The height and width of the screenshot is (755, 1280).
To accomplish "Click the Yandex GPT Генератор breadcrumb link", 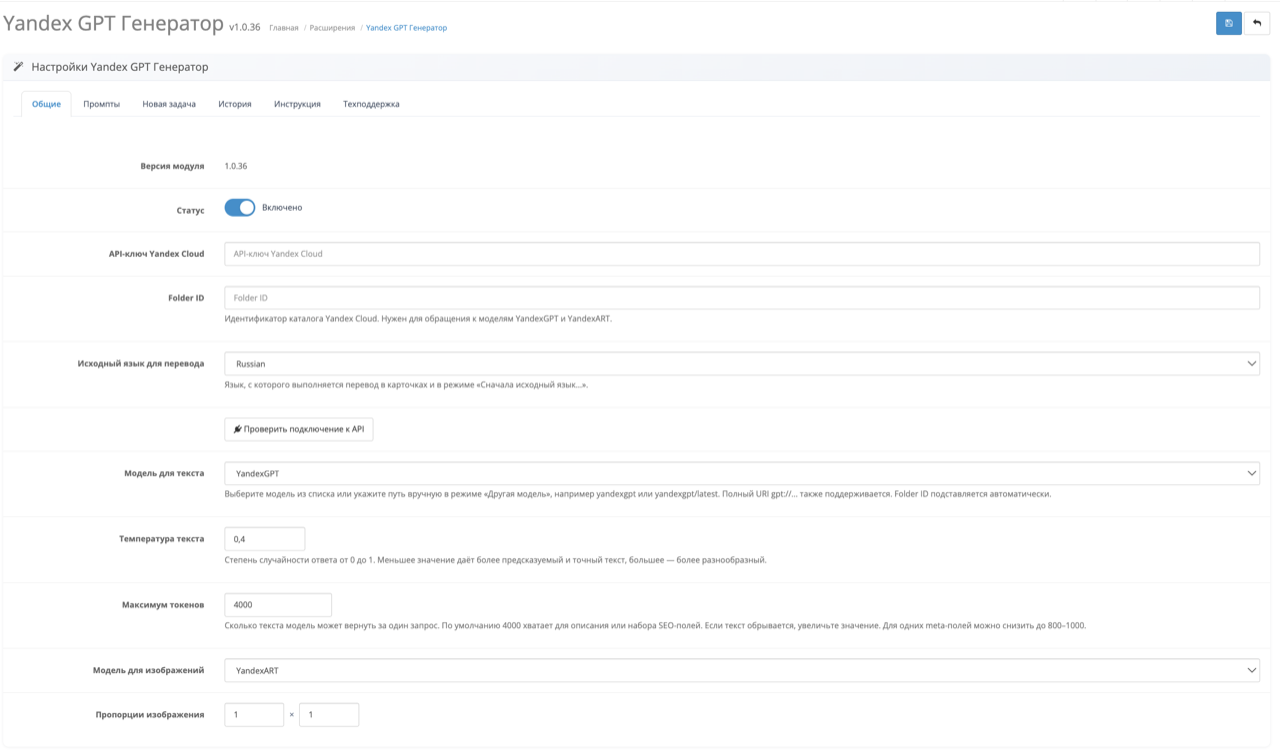I will (x=406, y=28).
